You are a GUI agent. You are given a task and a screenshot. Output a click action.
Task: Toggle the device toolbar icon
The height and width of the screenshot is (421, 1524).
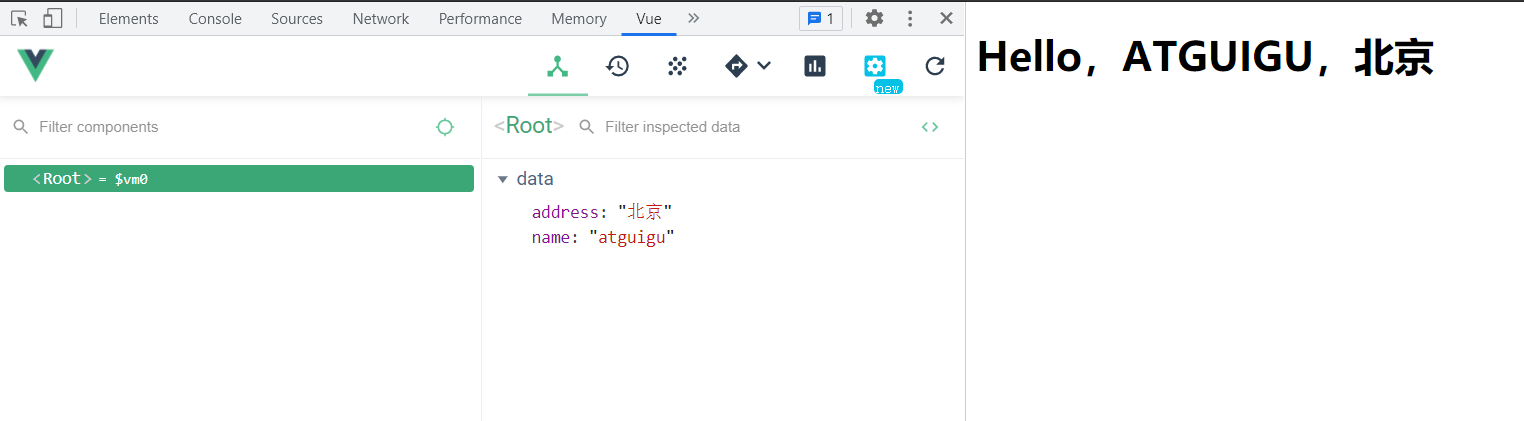click(53, 18)
